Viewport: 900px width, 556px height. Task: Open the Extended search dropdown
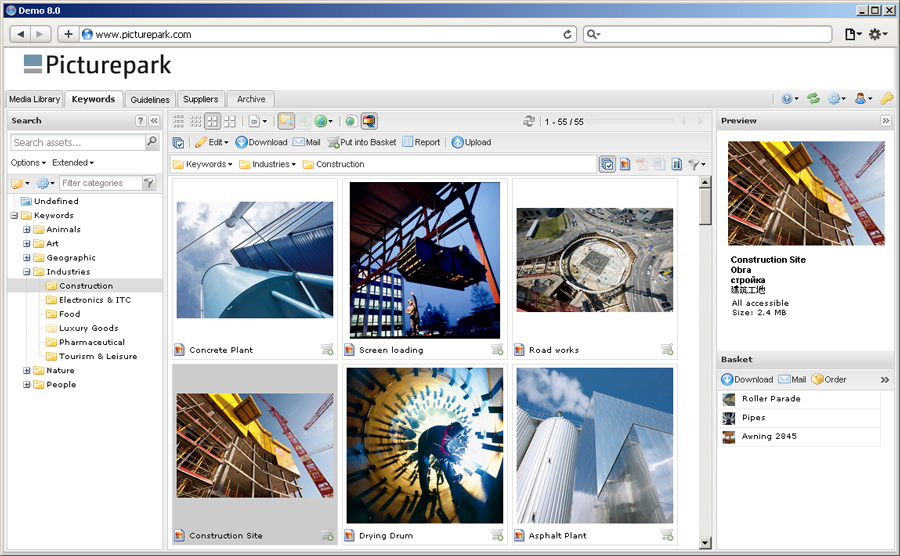[x=73, y=162]
